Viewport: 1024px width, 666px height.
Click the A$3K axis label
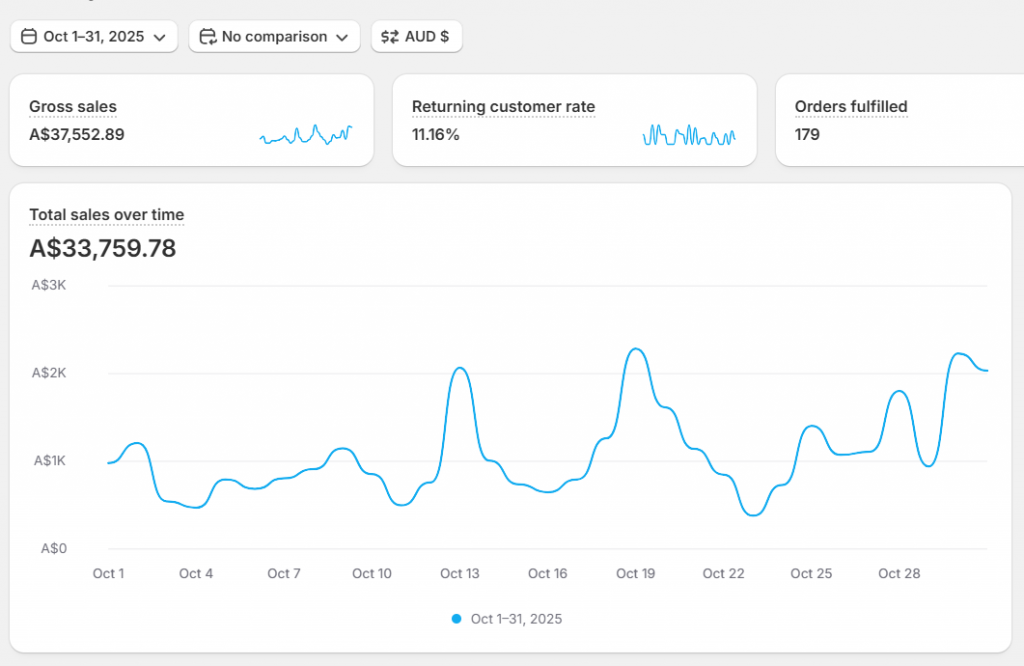pos(51,284)
